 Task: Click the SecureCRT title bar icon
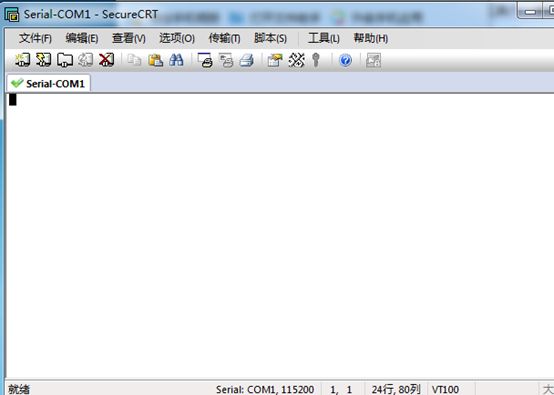coord(12,14)
